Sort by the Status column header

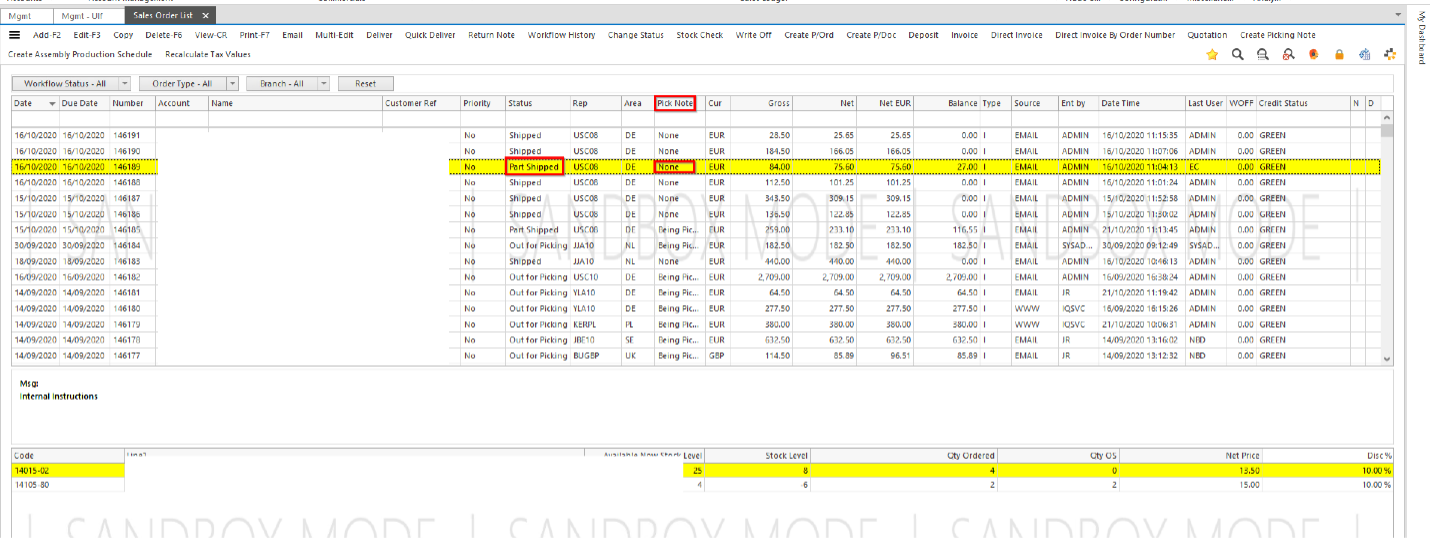537,103
